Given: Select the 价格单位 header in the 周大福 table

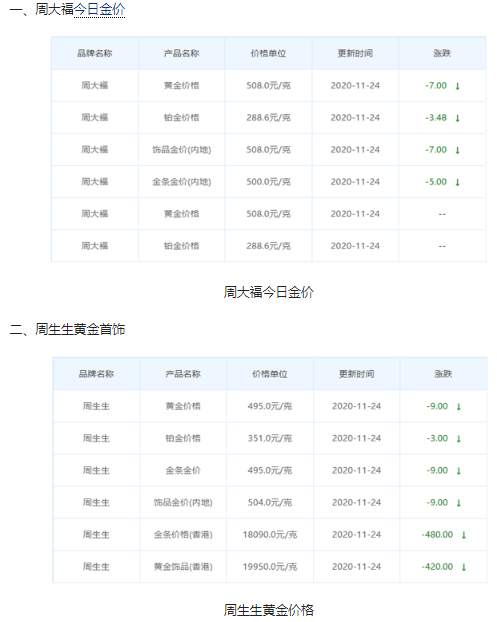Looking at the screenshot, I should click(x=269, y=53).
